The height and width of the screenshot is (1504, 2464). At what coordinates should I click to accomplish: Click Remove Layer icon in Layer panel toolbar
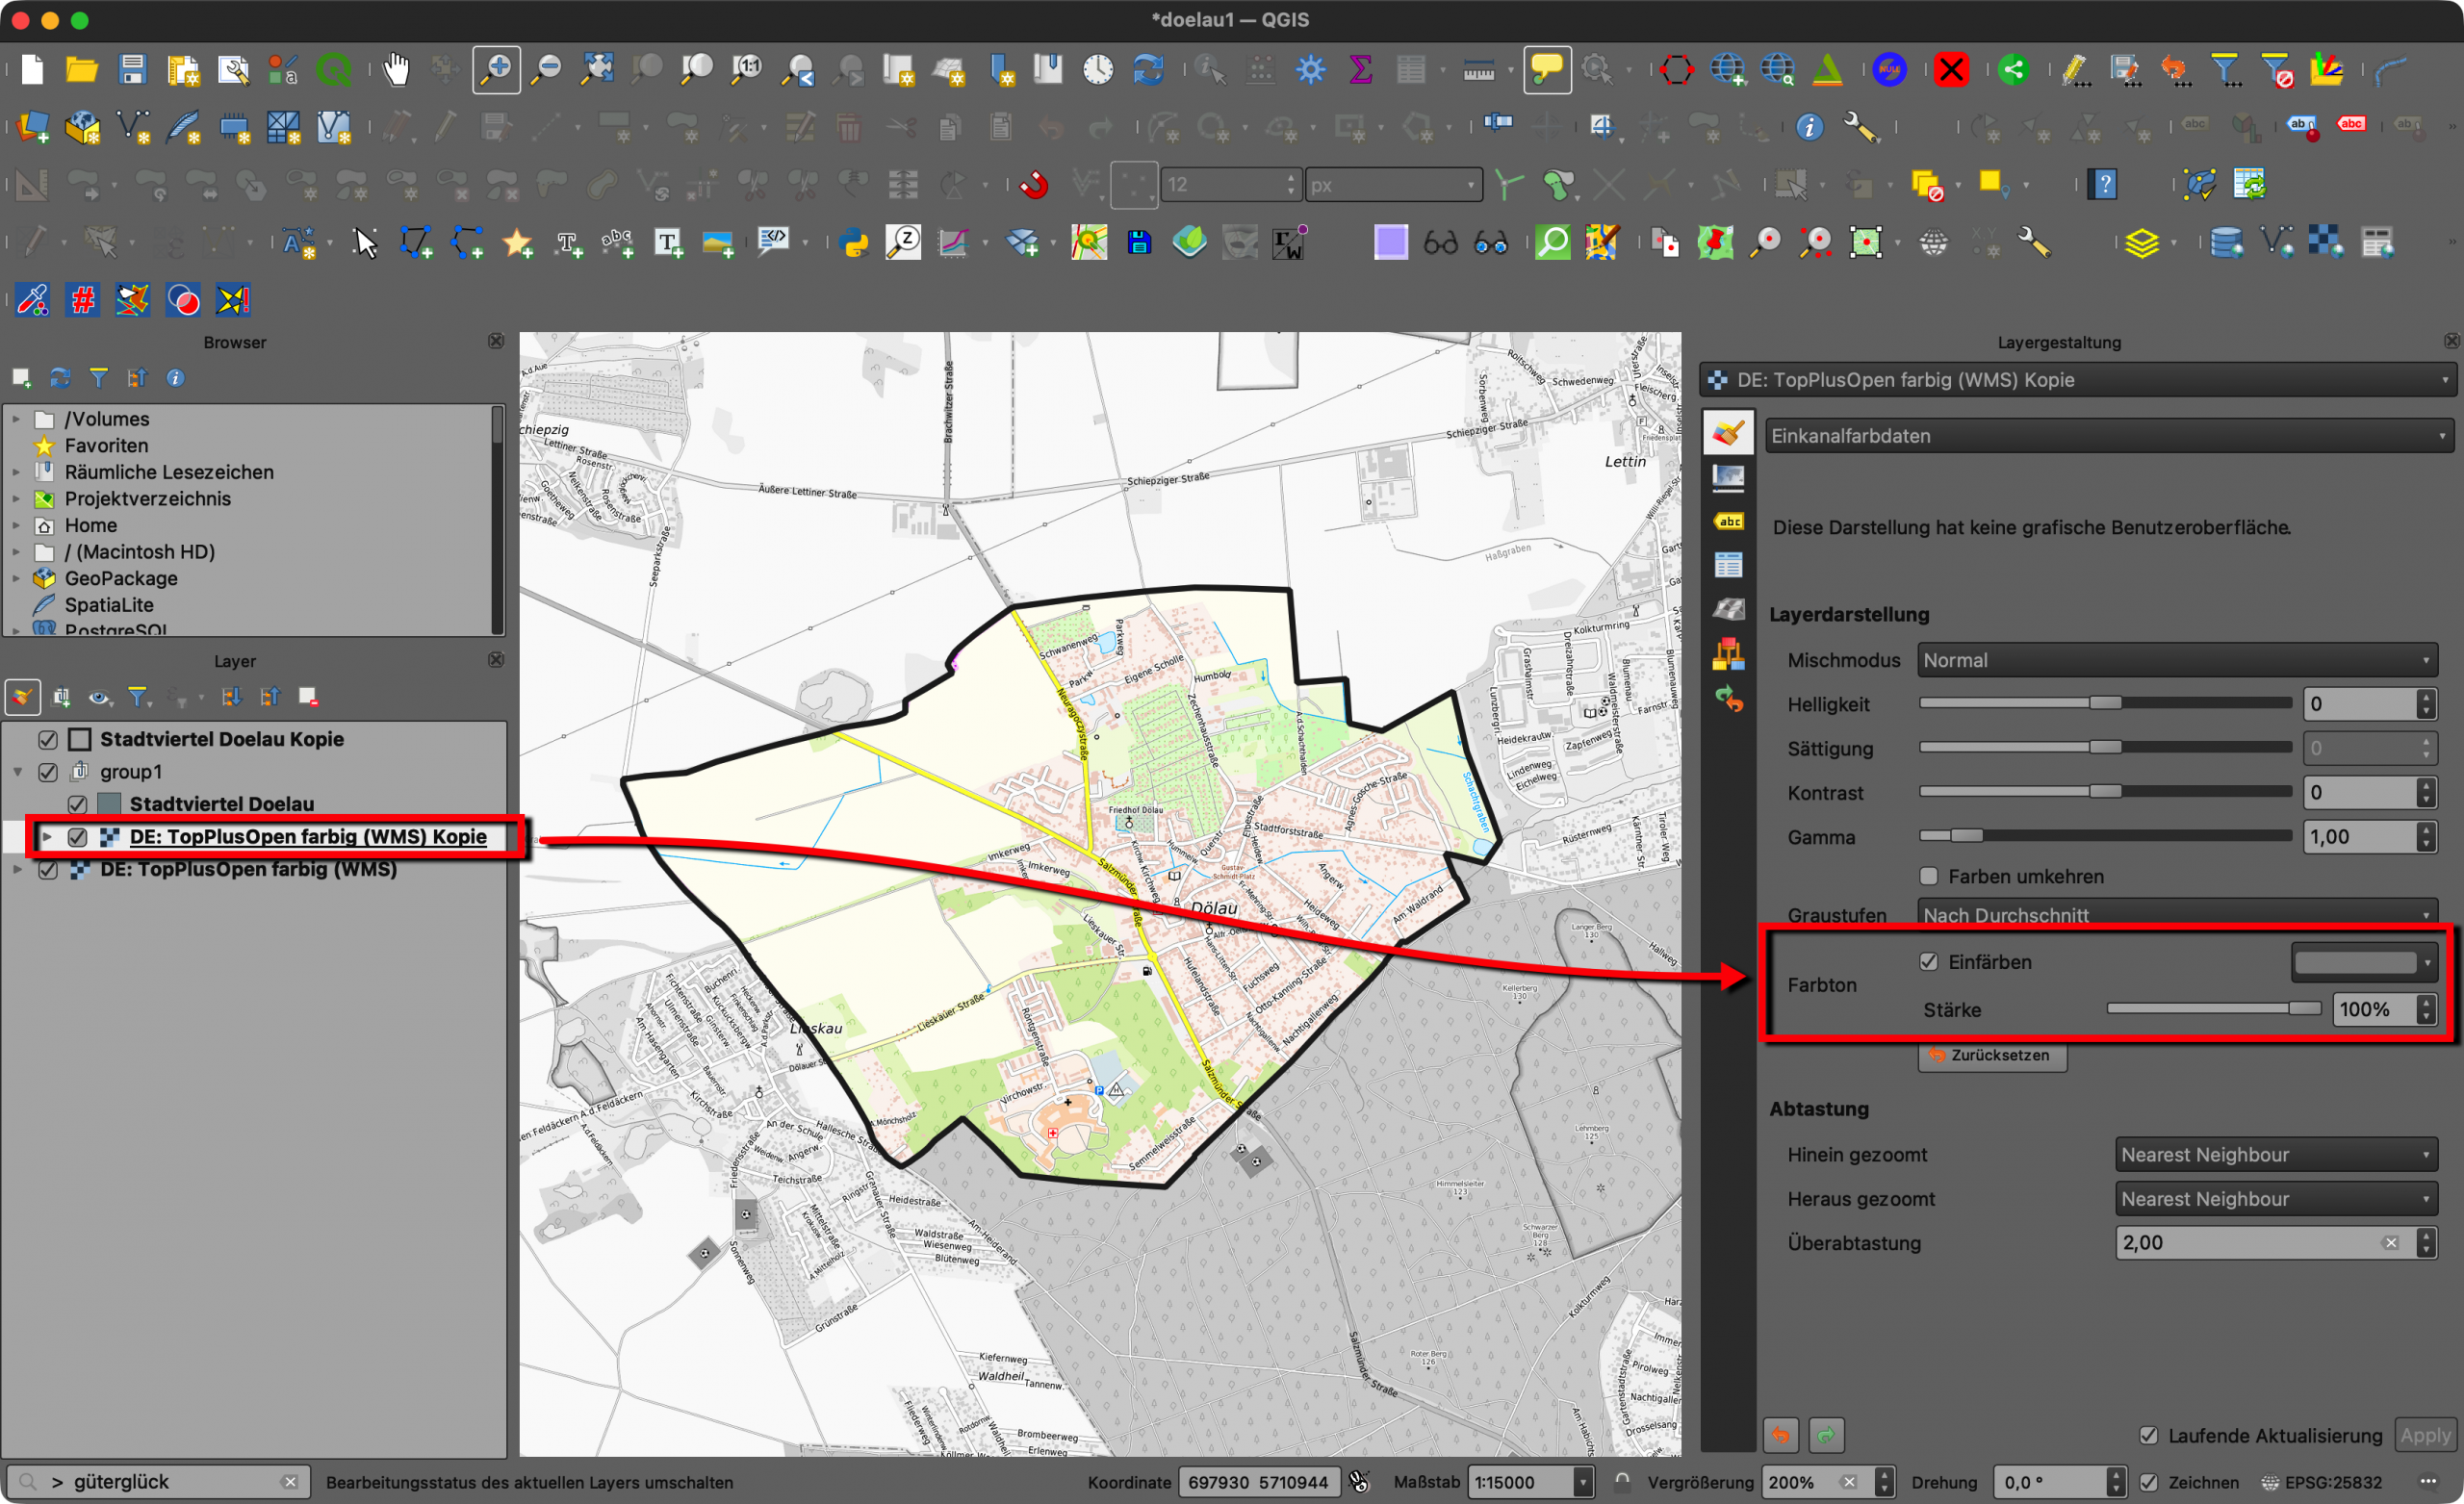click(308, 697)
